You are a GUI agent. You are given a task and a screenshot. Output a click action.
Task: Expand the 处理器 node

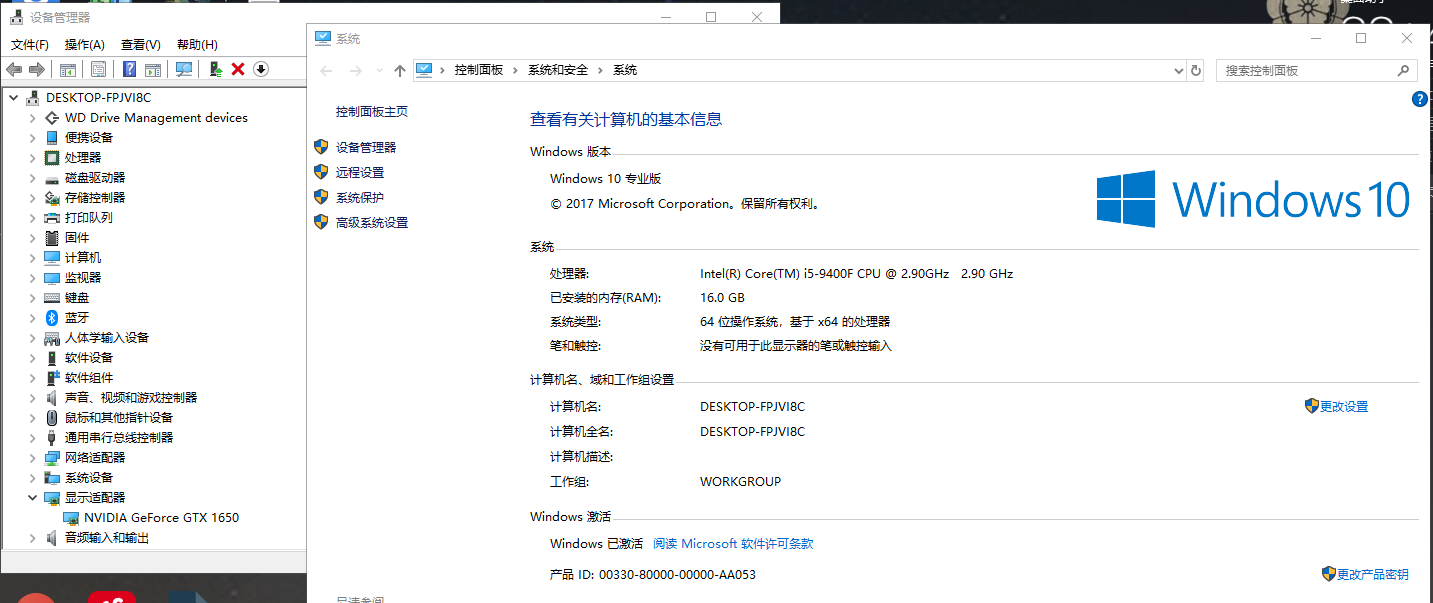[x=33, y=157]
